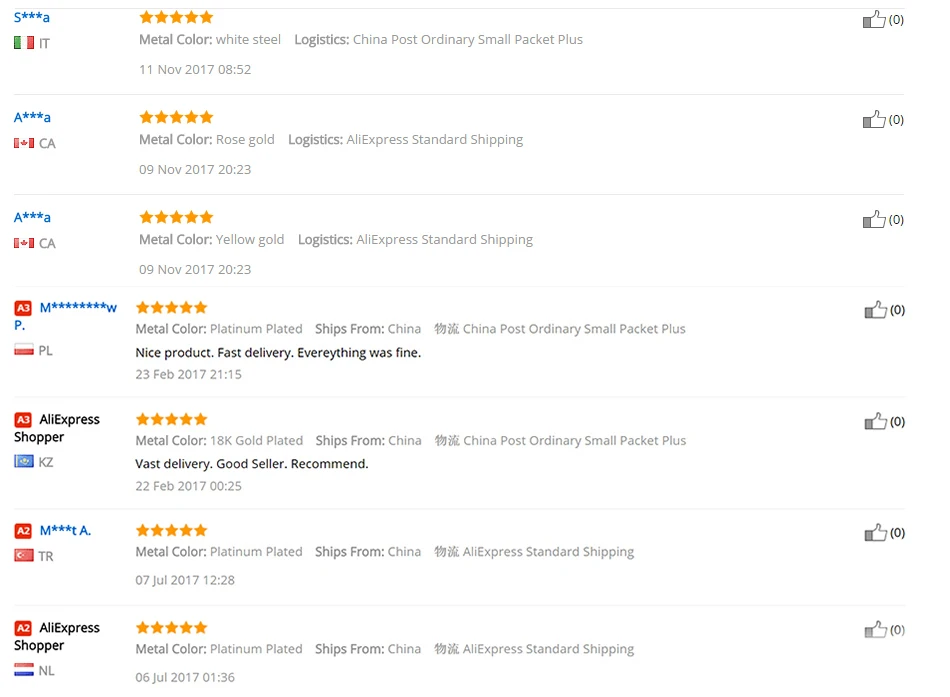Thumbs-up the M***t A. review
Image resolution: width=950 pixels, height=697 pixels.
point(875,533)
